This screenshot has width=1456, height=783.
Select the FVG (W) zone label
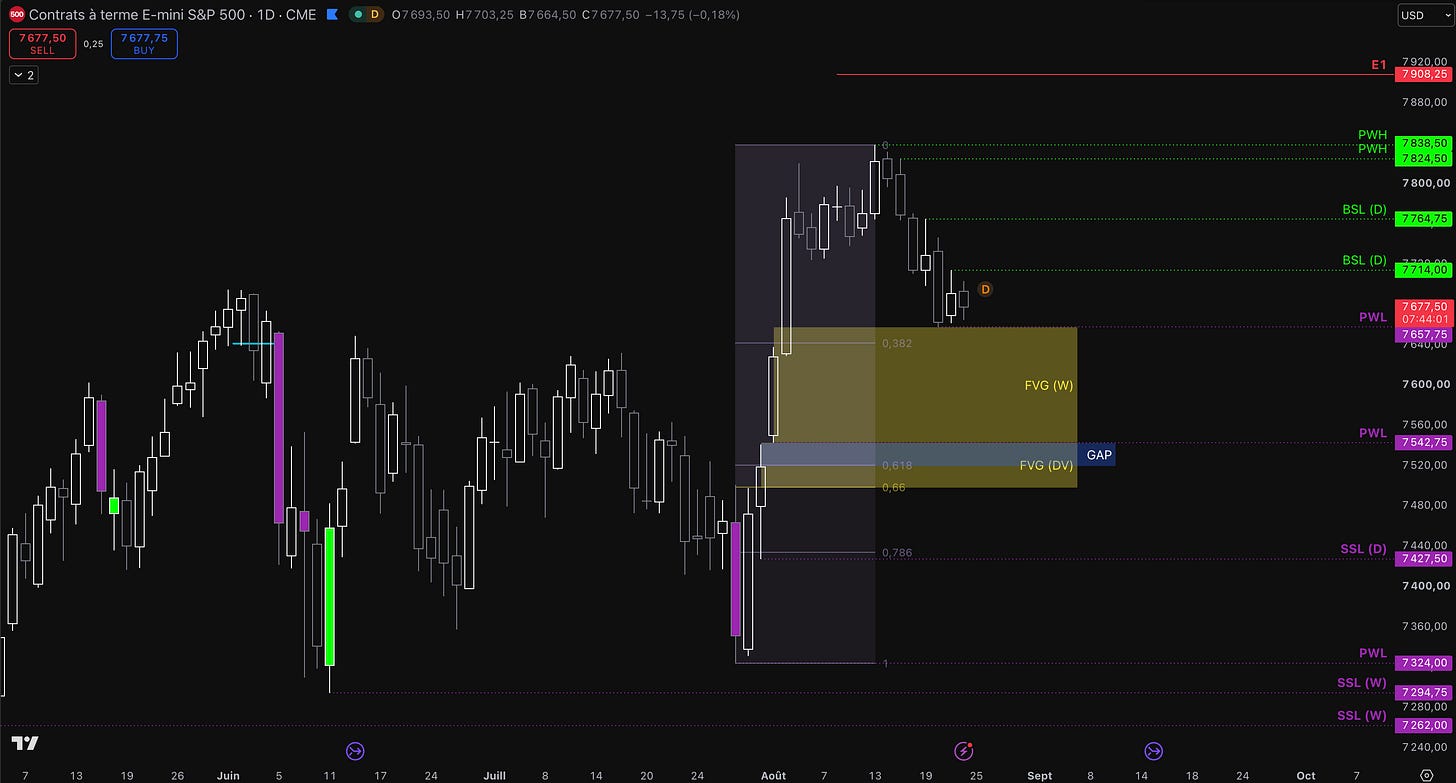tap(1049, 385)
